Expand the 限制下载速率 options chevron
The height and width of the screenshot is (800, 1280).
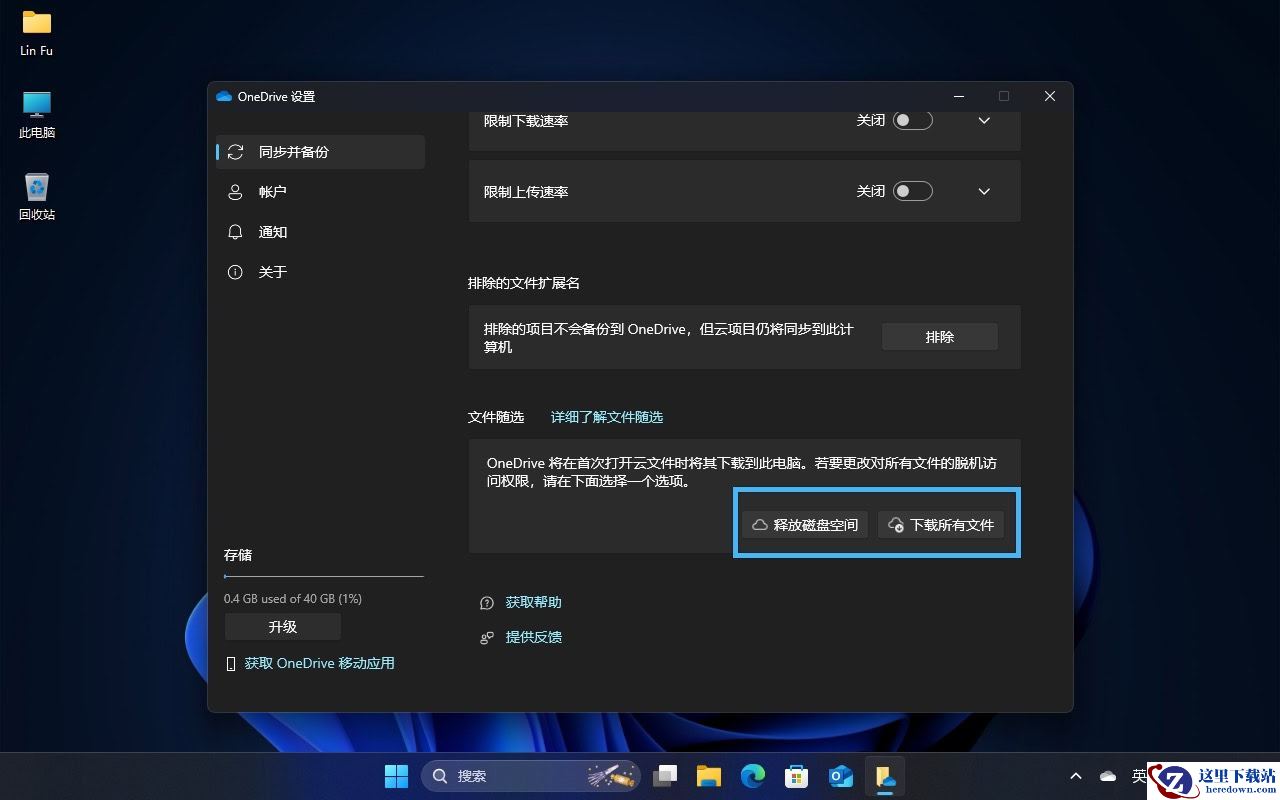tap(984, 120)
